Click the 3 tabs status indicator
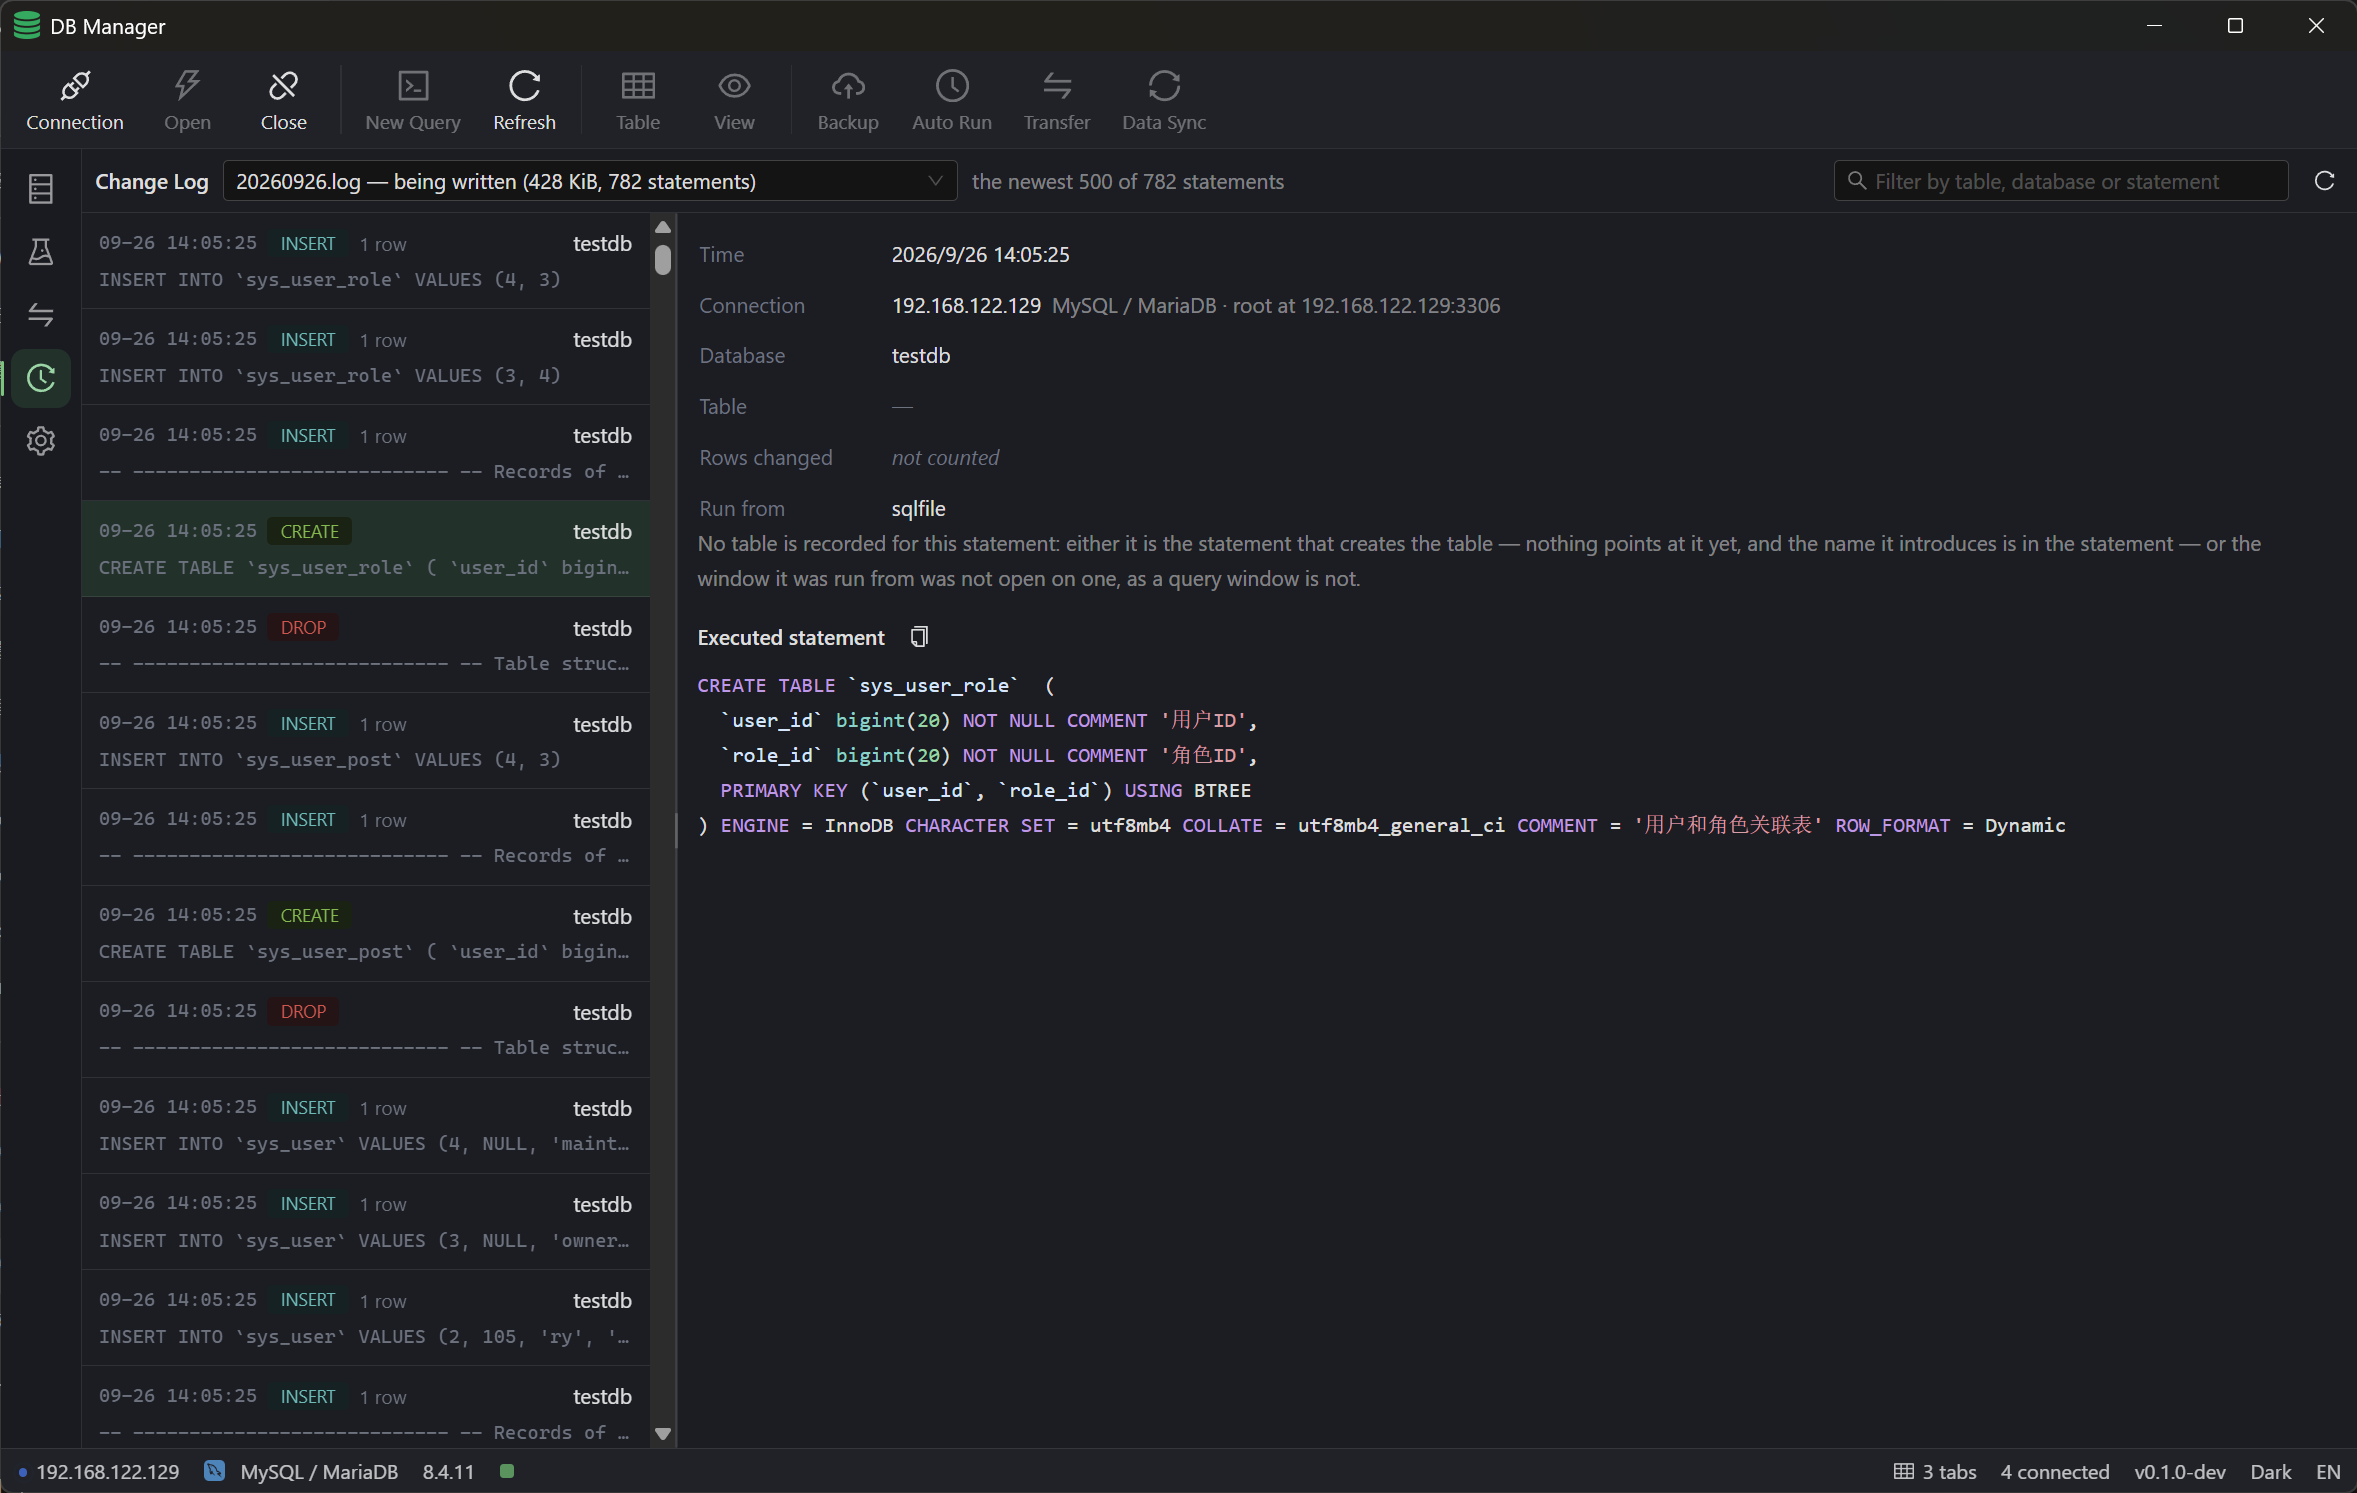 tap(1934, 1472)
